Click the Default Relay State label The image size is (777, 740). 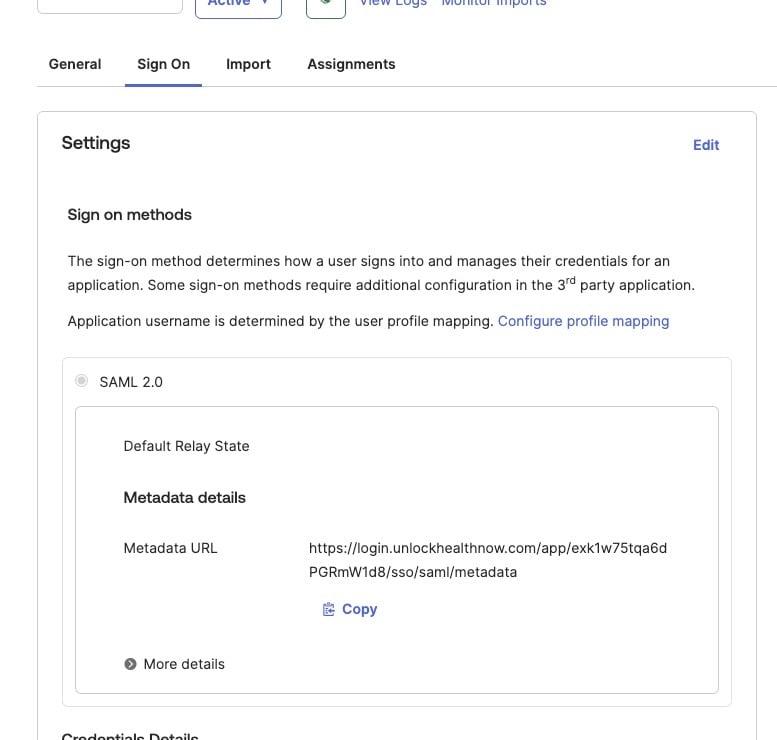(x=186, y=446)
